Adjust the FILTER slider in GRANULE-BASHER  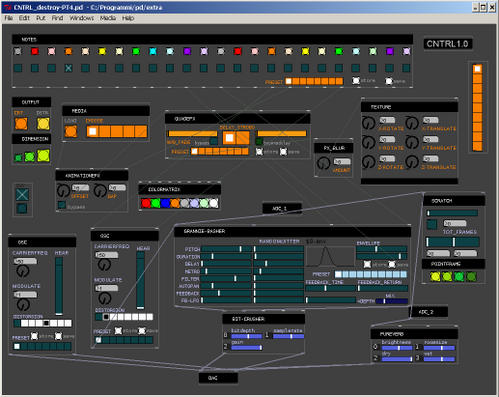pyautogui.click(x=226, y=278)
